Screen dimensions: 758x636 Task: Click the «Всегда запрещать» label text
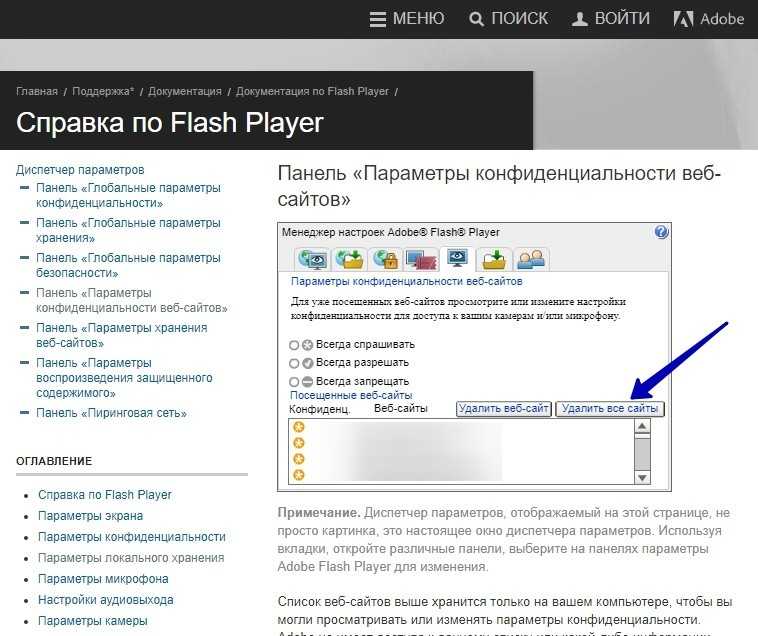(x=362, y=381)
